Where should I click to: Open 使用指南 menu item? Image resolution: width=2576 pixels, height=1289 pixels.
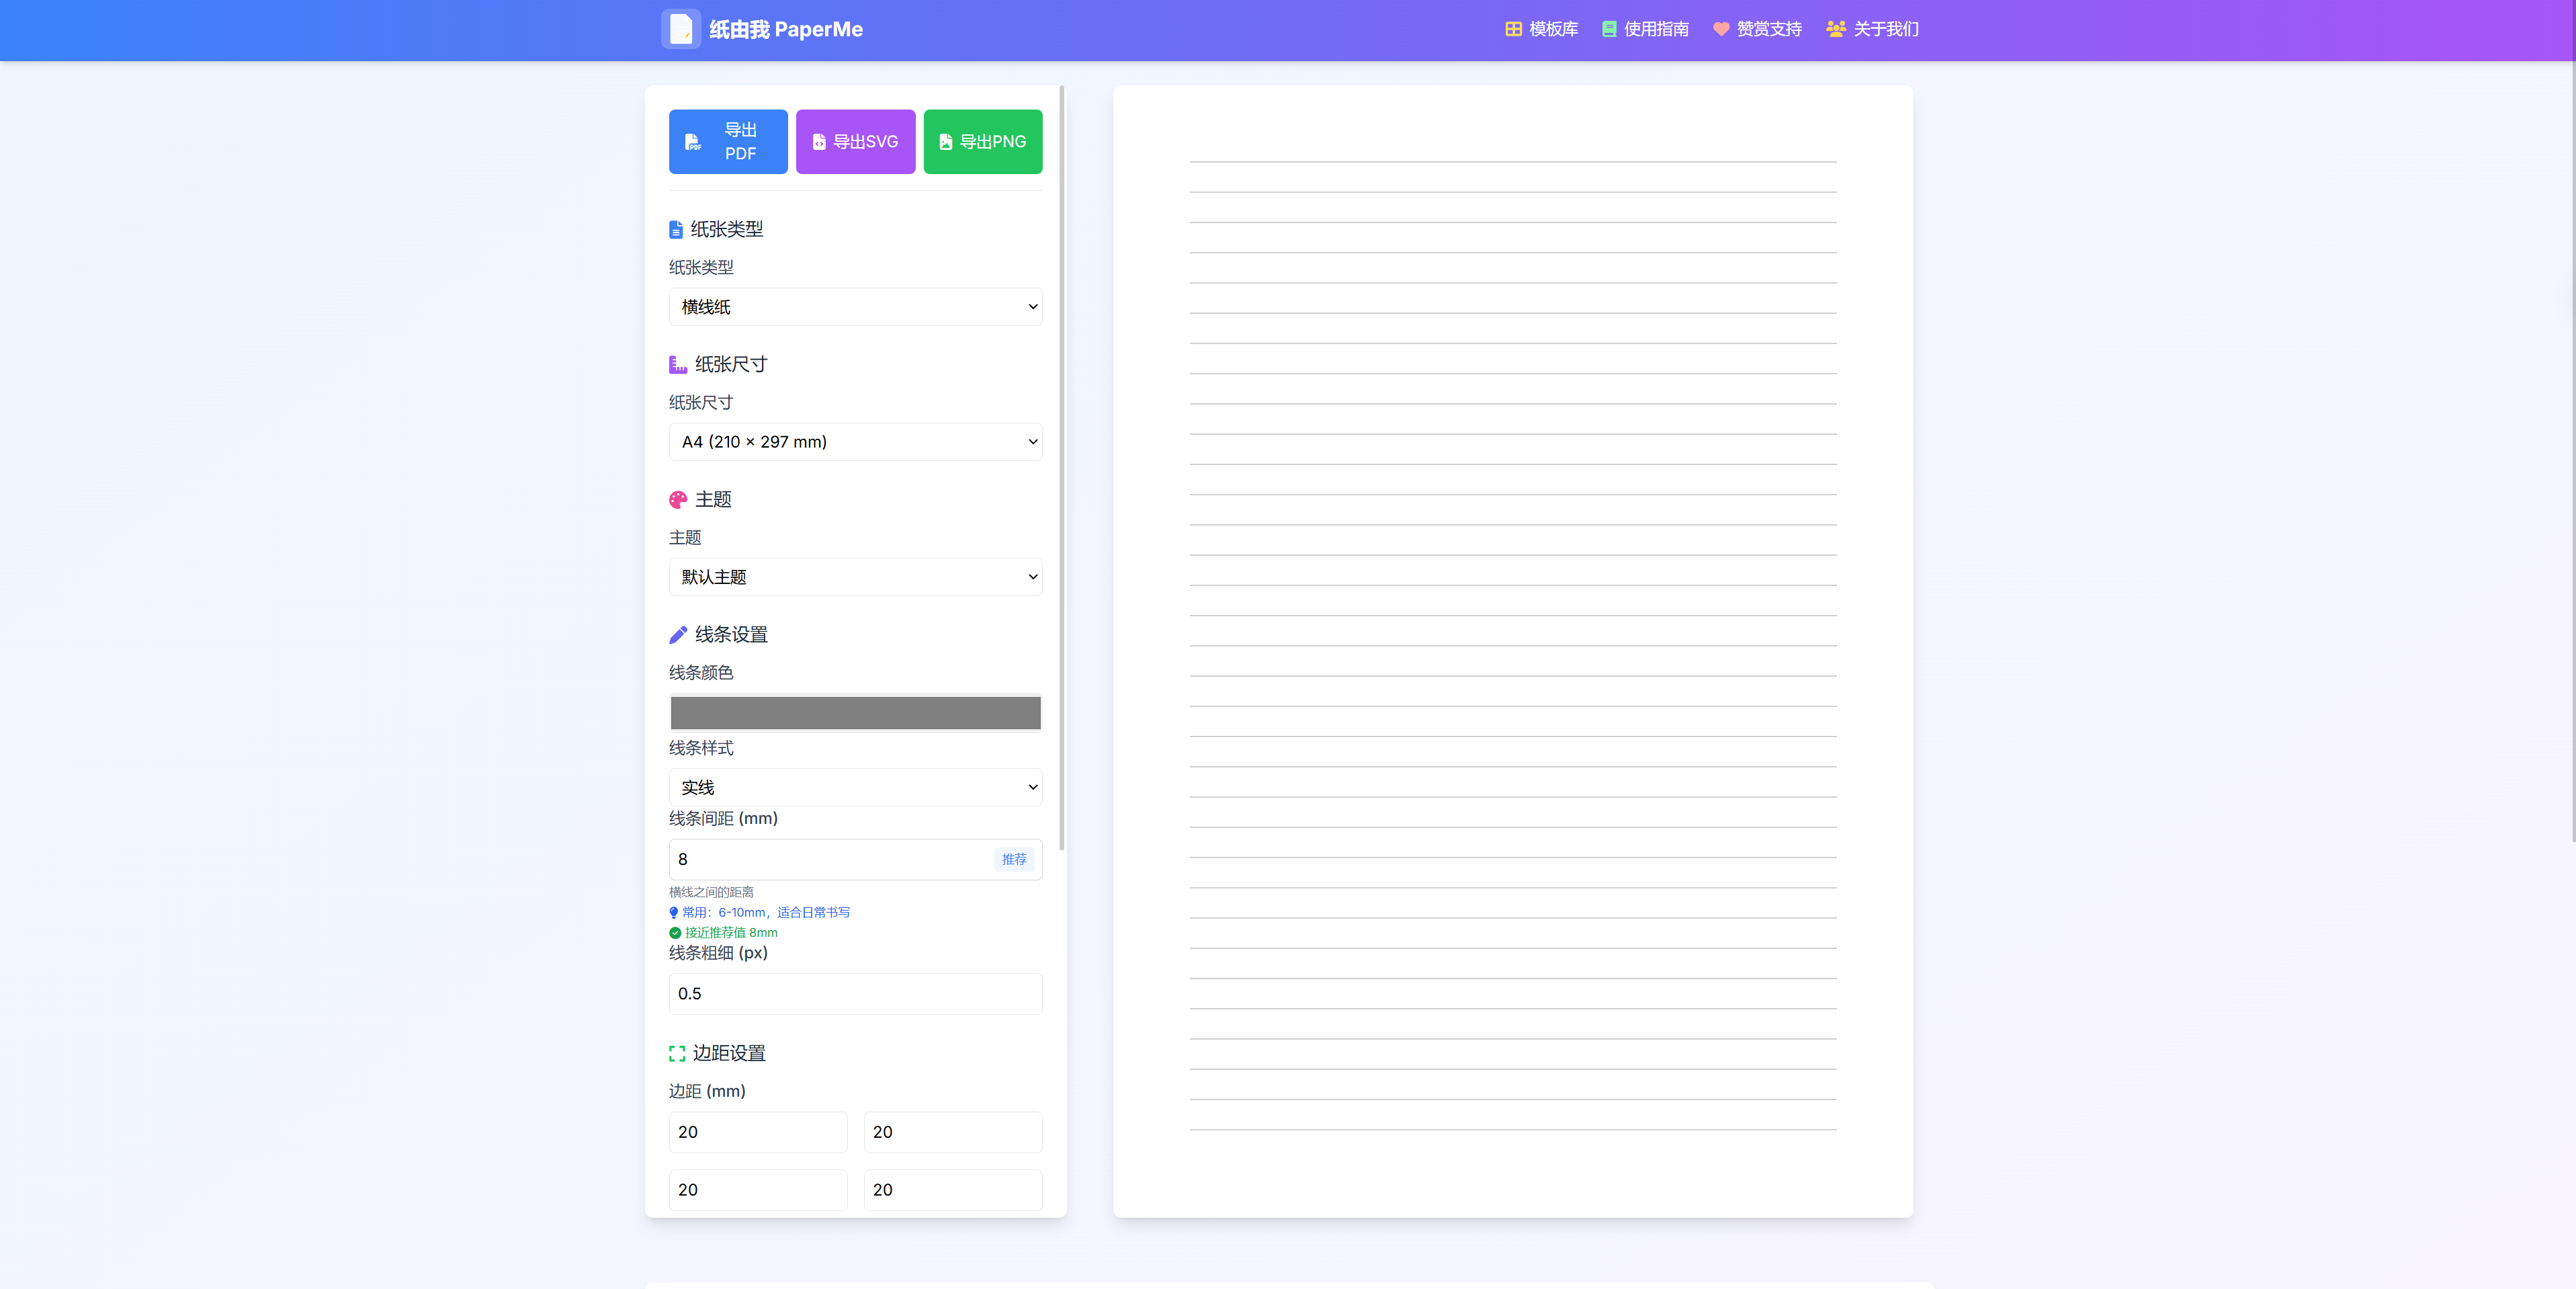tap(1656, 29)
